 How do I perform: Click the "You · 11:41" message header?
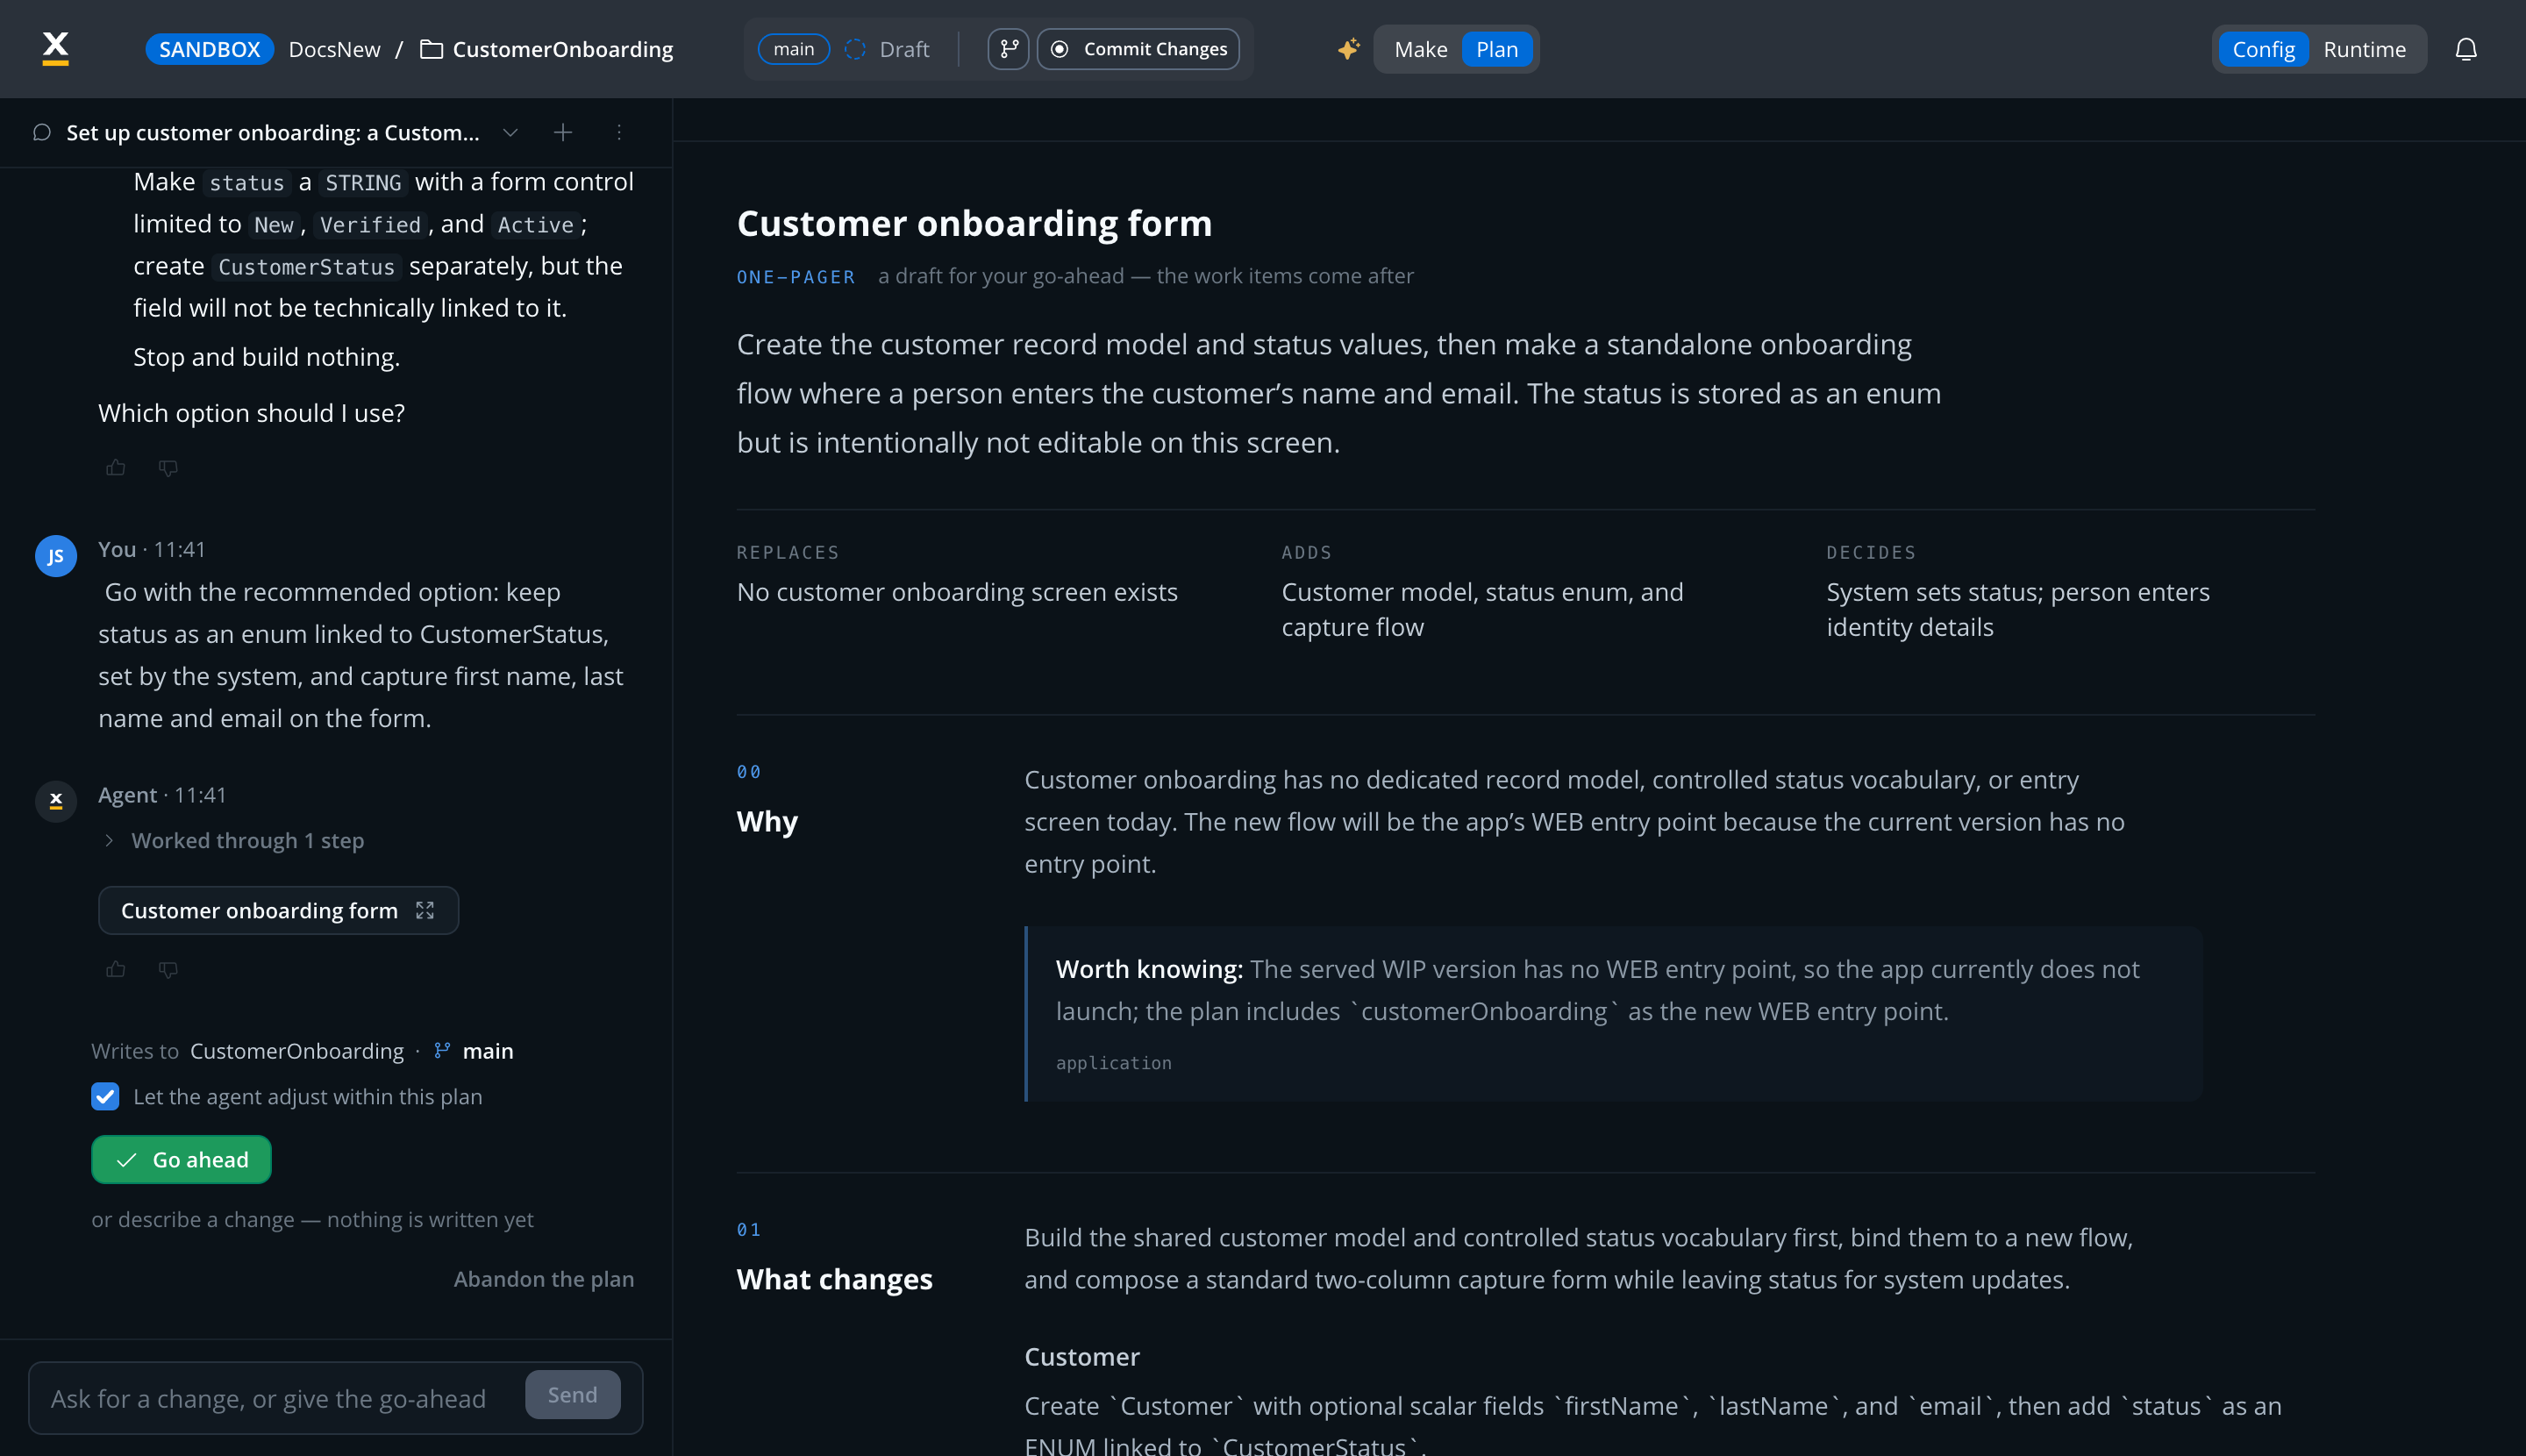point(152,549)
